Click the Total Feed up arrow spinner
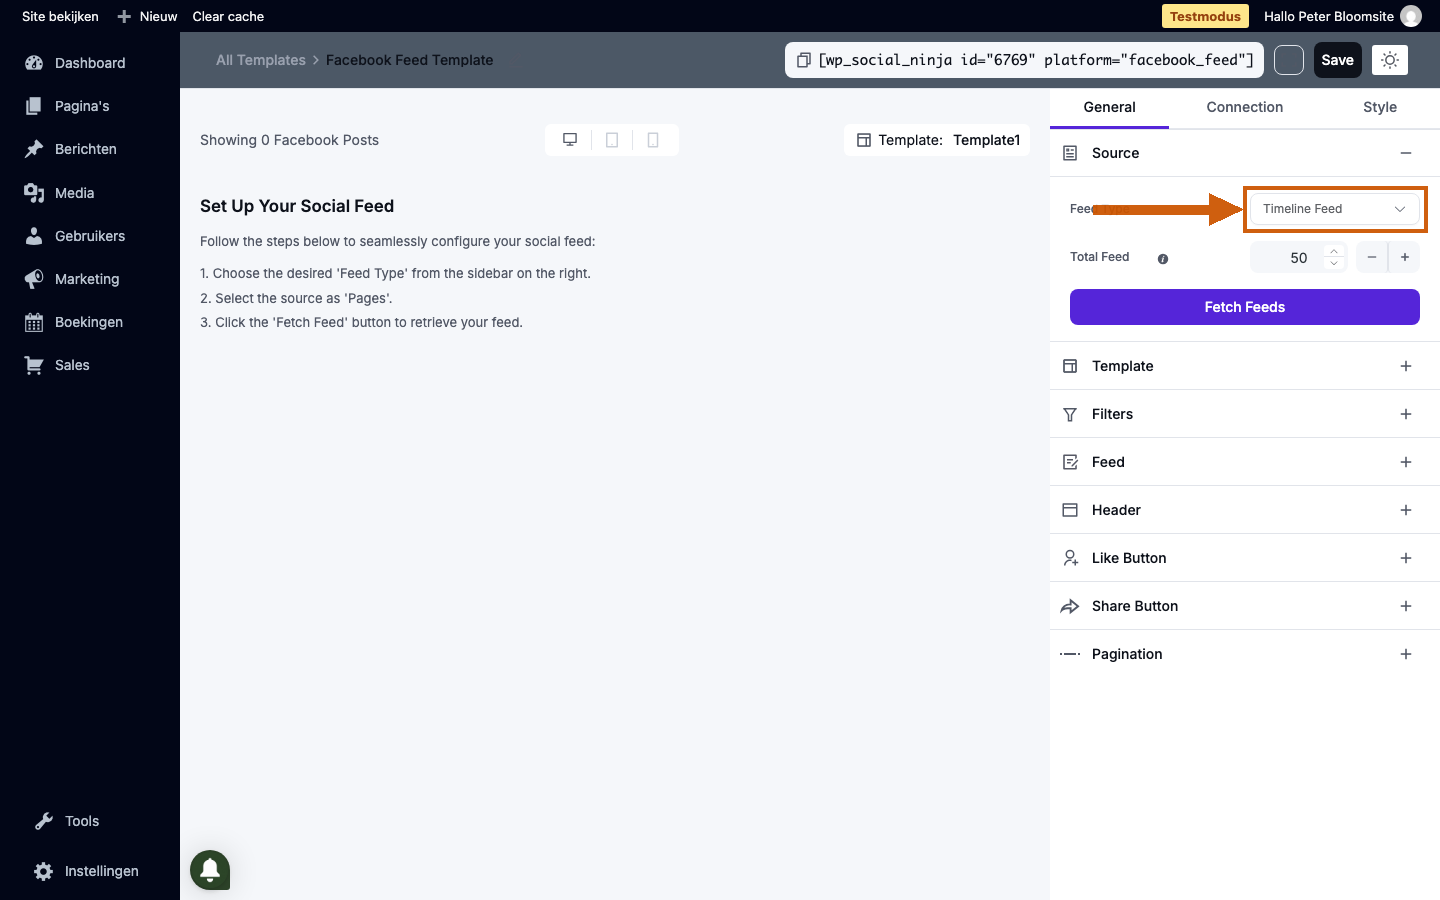 (x=1334, y=251)
